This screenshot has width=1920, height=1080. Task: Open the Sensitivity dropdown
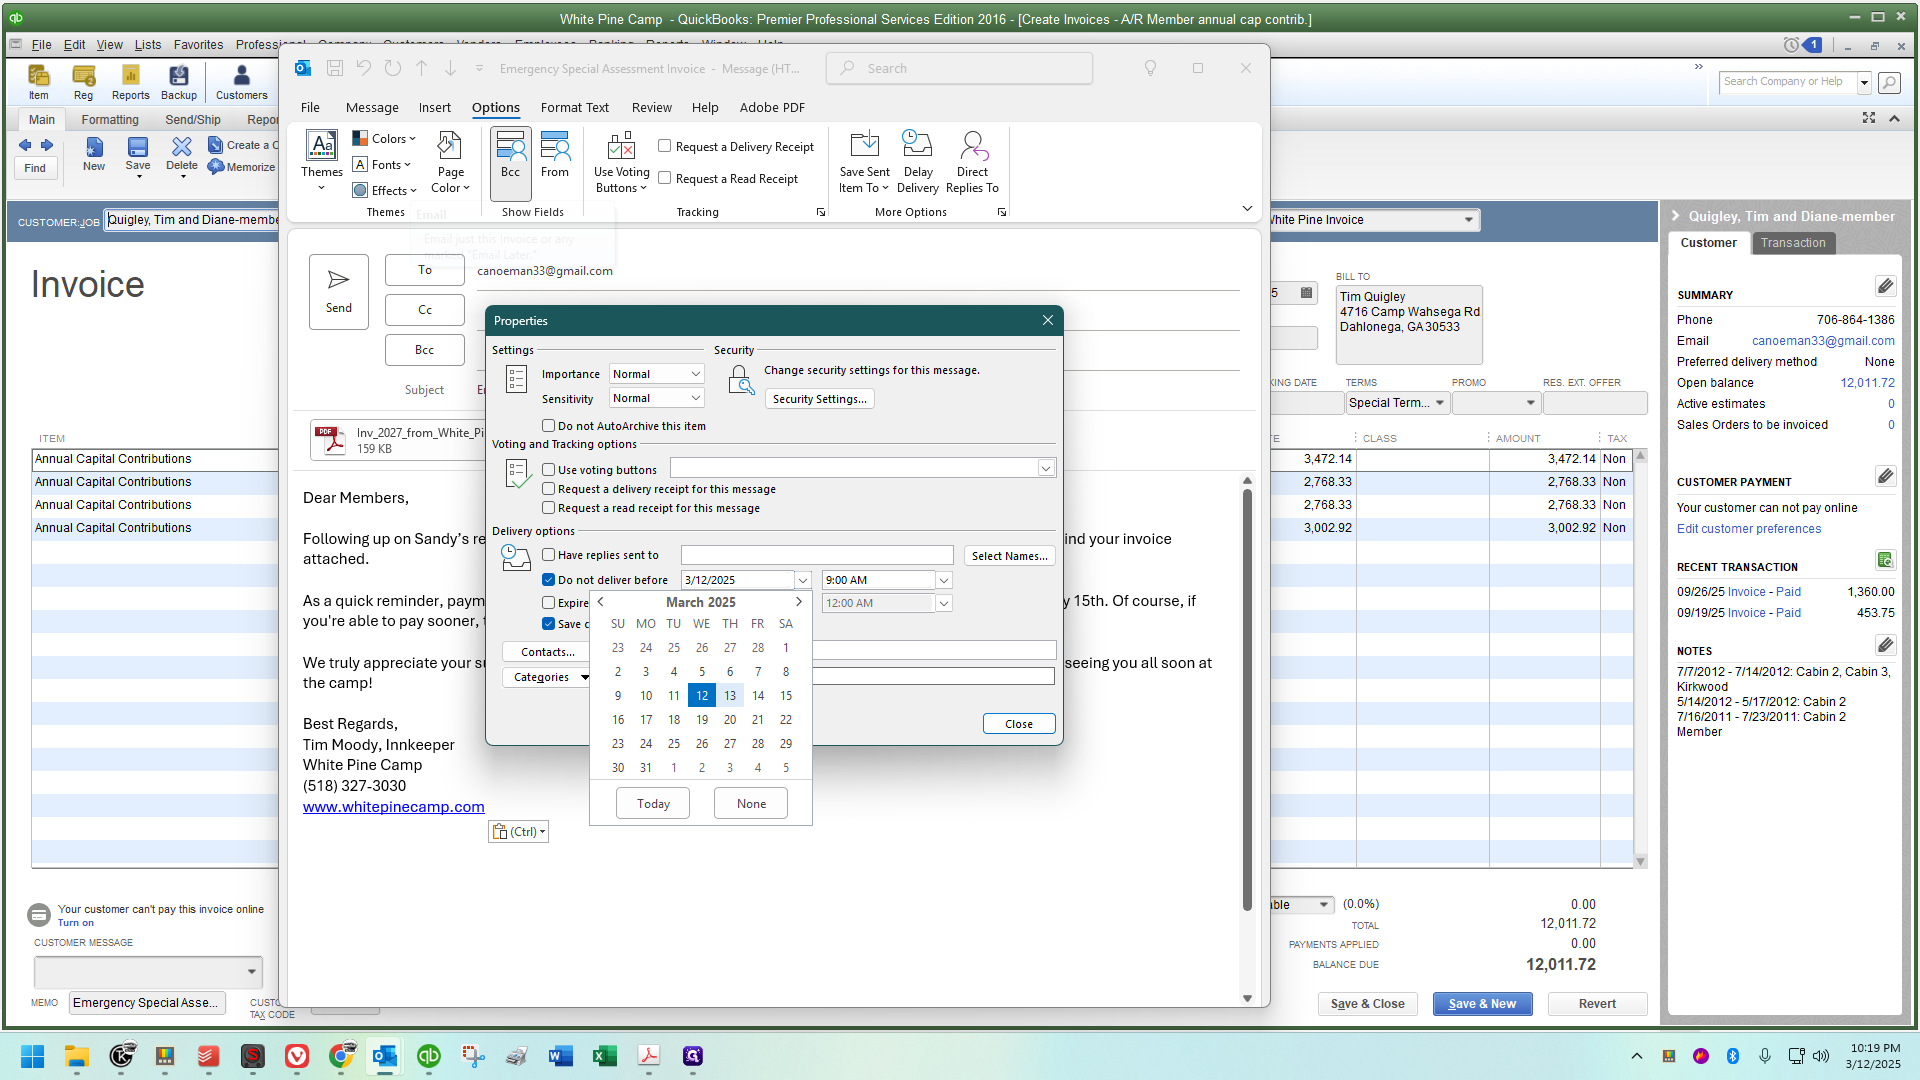click(x=657, y=398)
